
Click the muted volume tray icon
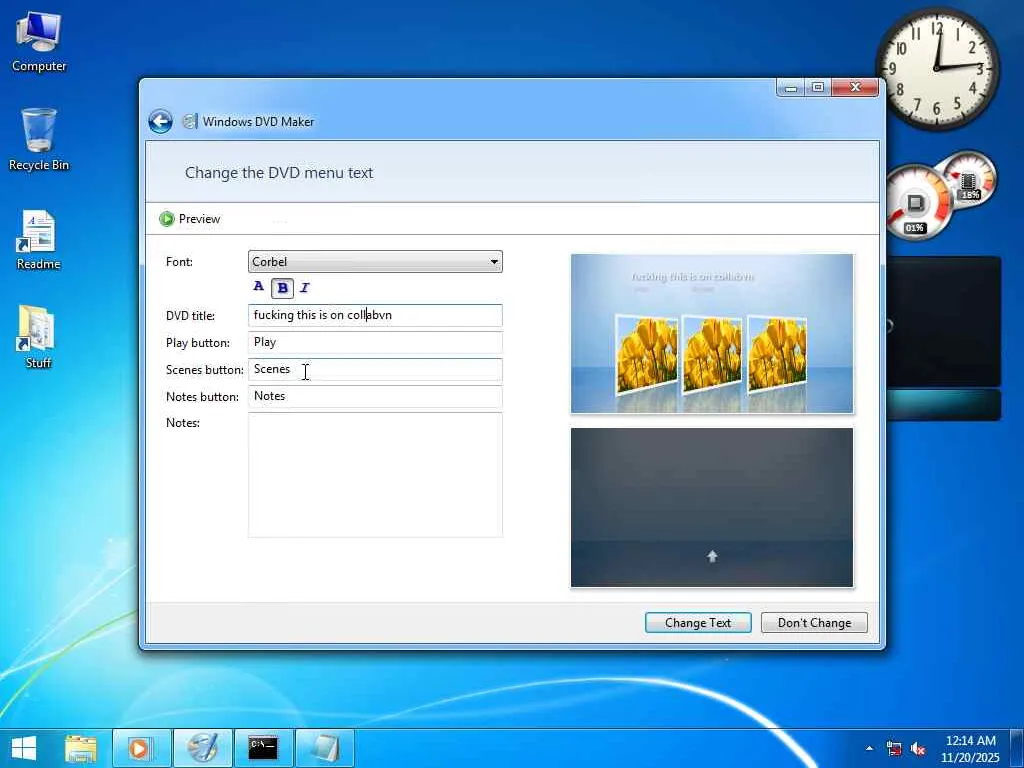(918, 748)
